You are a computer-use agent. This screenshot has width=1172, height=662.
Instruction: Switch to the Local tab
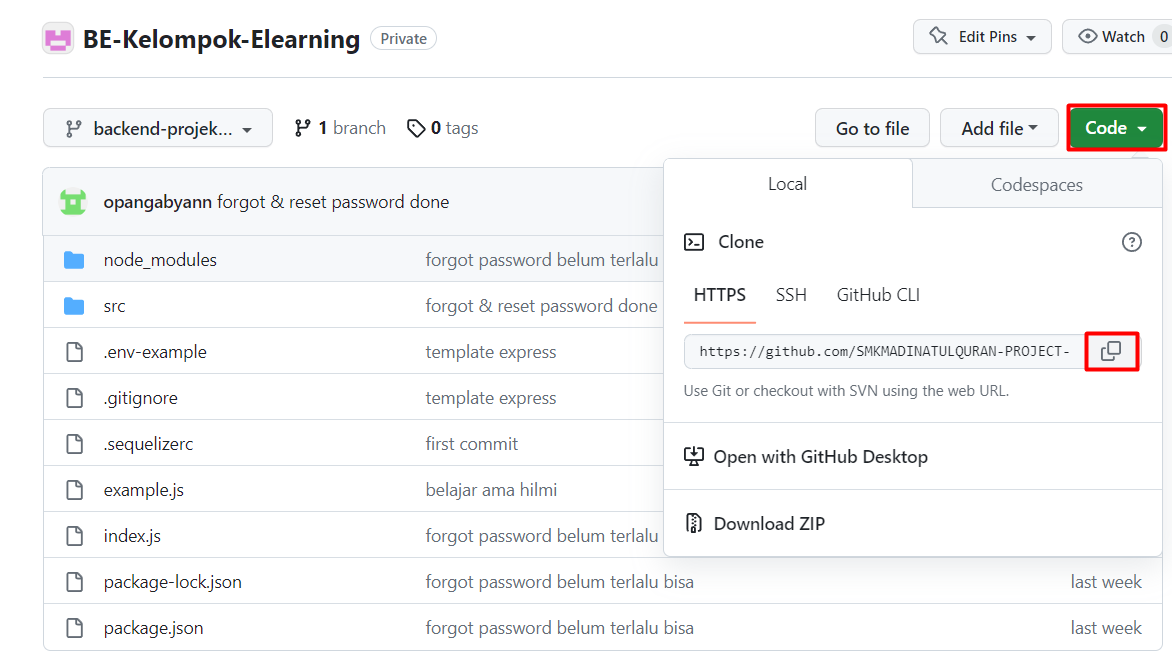pos(788,184)
